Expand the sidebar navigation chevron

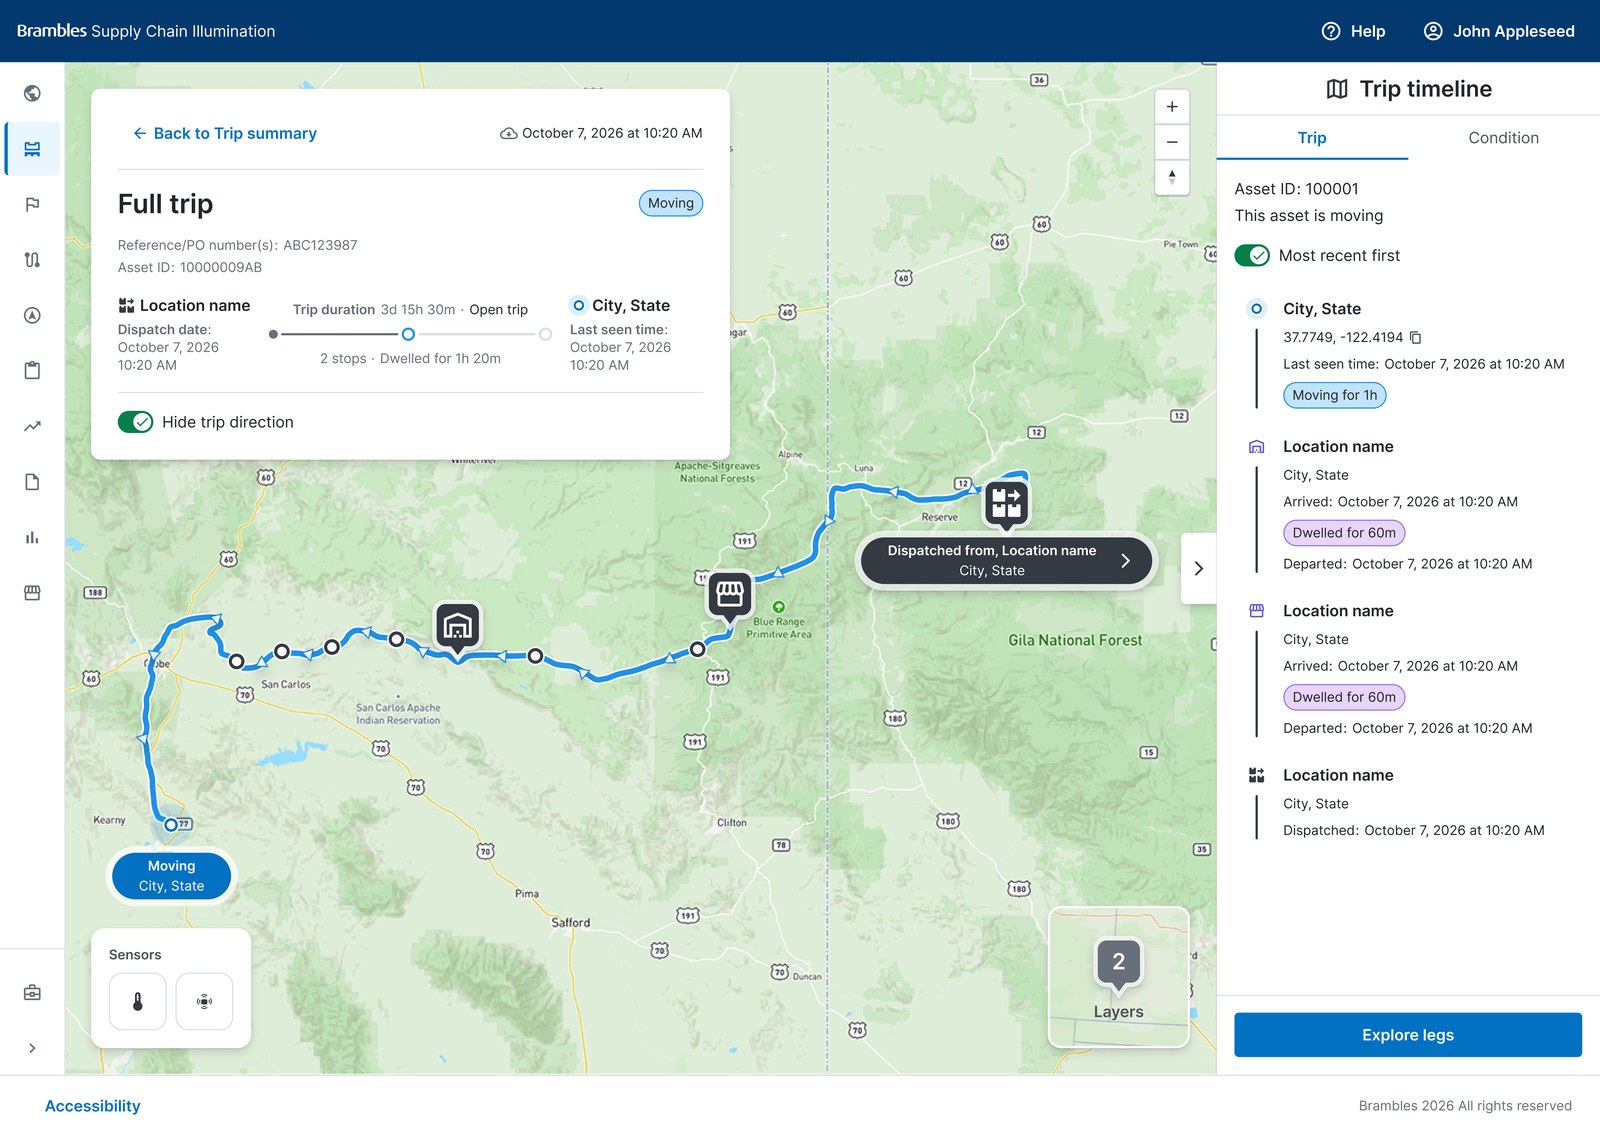32,1048
